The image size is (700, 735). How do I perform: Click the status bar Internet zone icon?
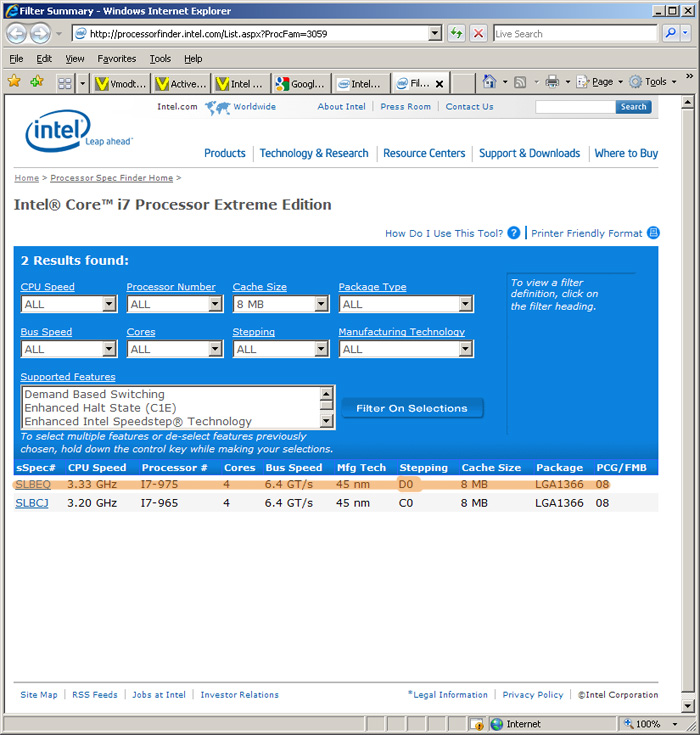pos(497,724)
